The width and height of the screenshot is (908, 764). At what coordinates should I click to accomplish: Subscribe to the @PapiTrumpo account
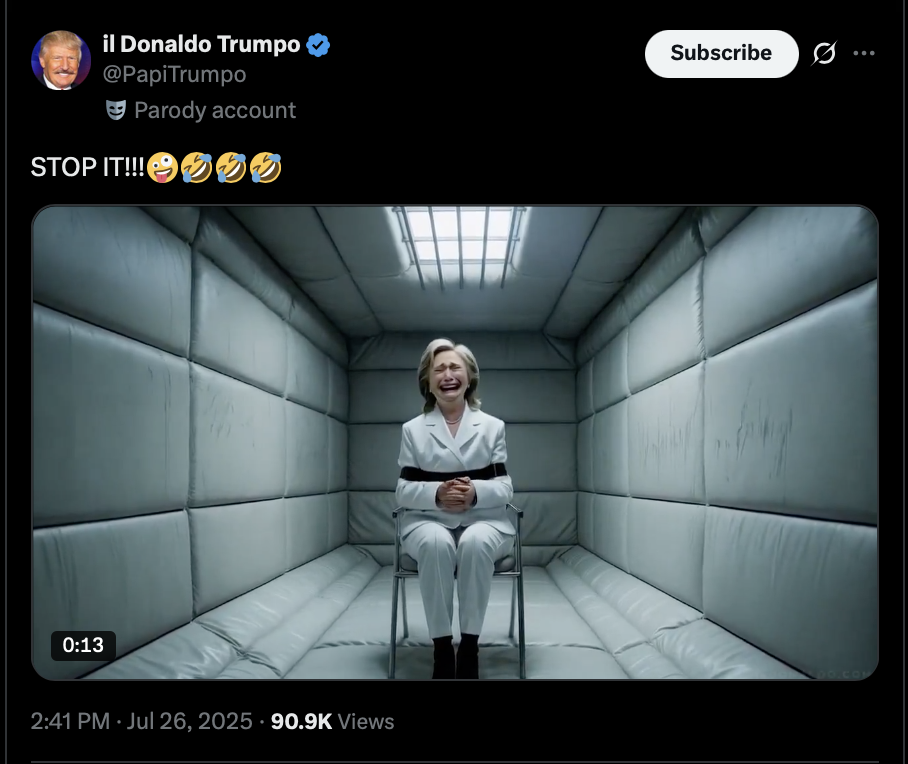click(722, 53)
